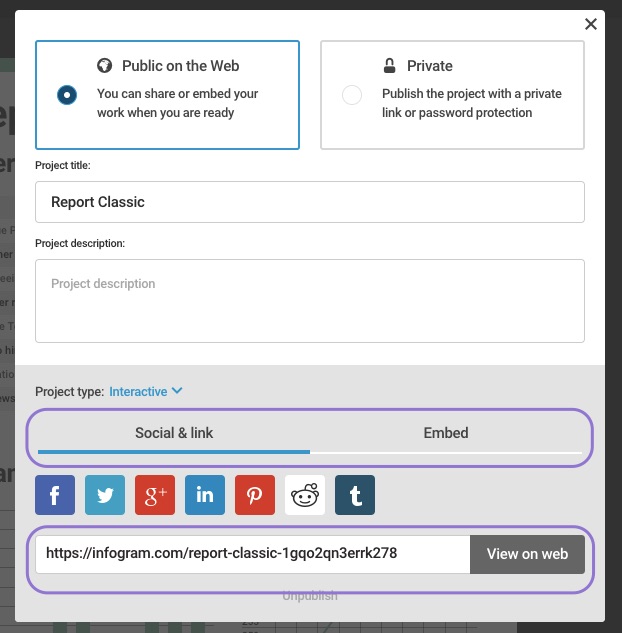Switch to the Embed tab
This screenshot has height=633, width=622.
point(446,433)
